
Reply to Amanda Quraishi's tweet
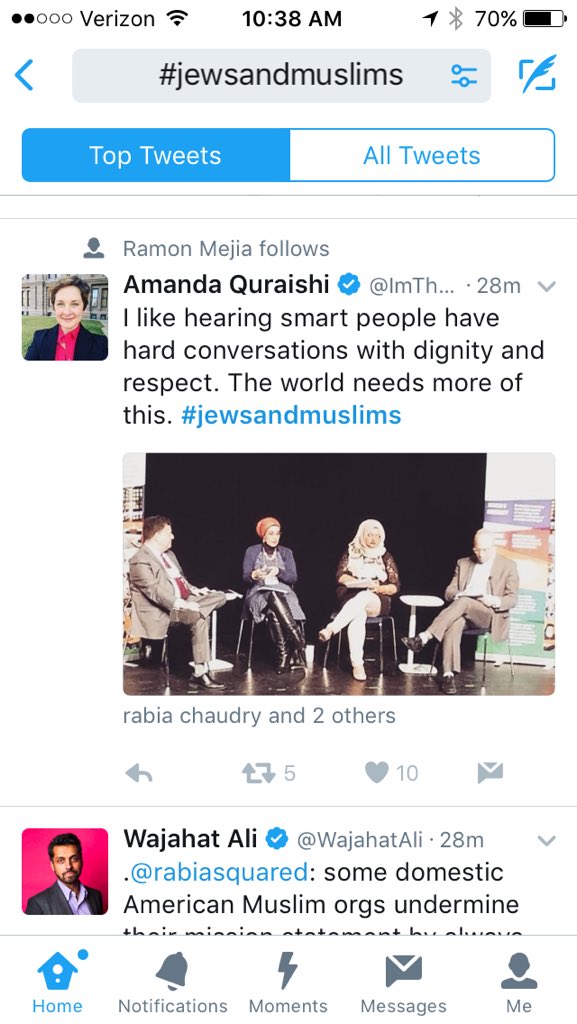click(138, 773)
